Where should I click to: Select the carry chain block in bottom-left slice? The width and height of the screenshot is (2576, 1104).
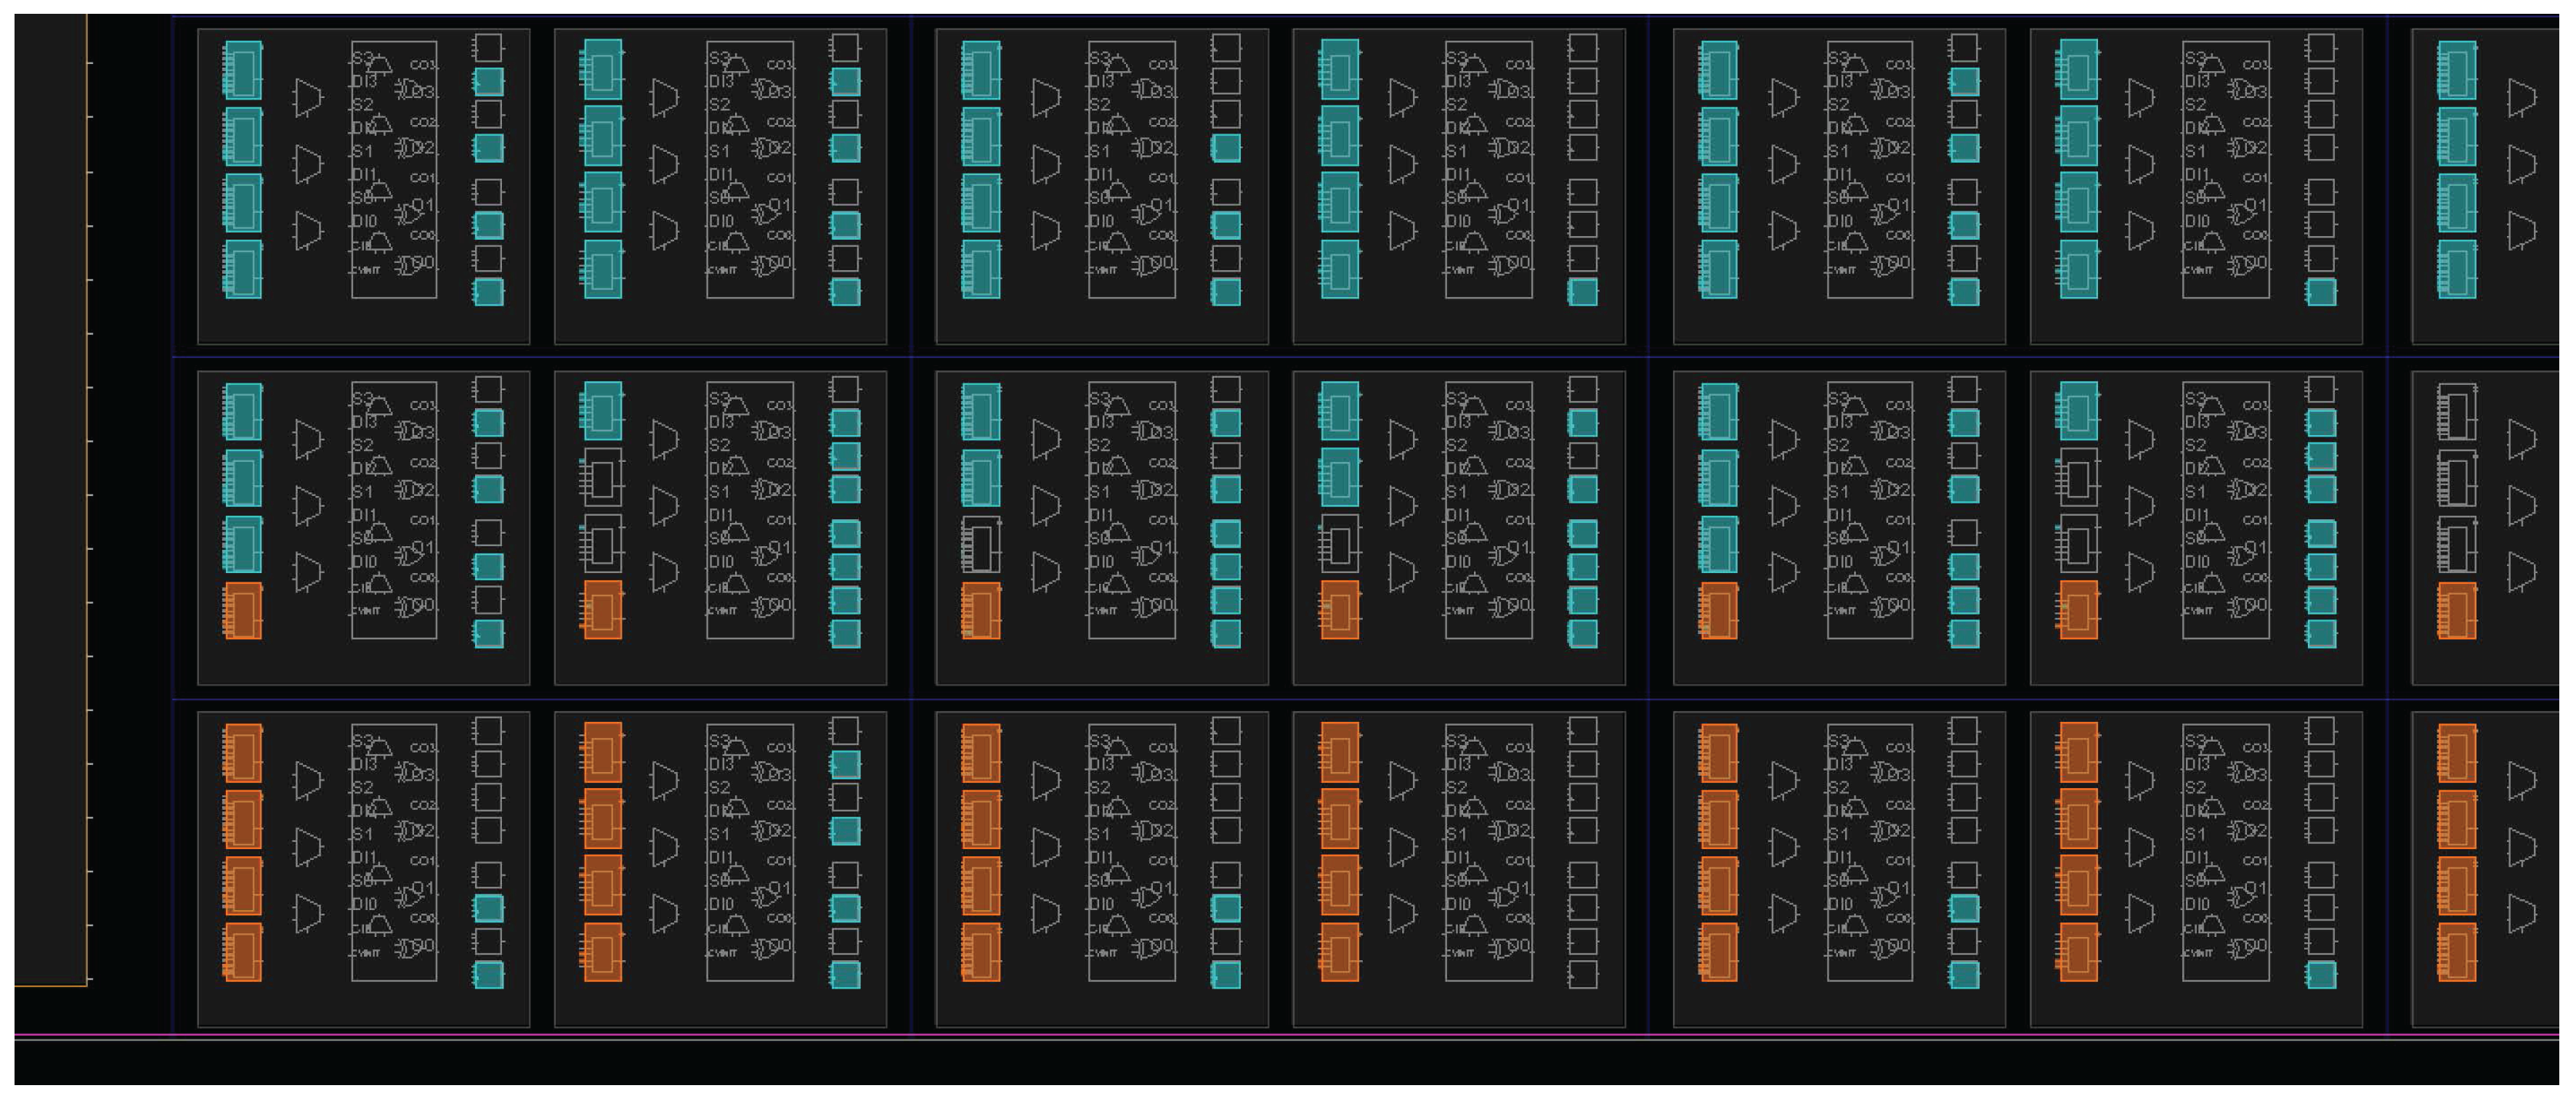(394, 852)
